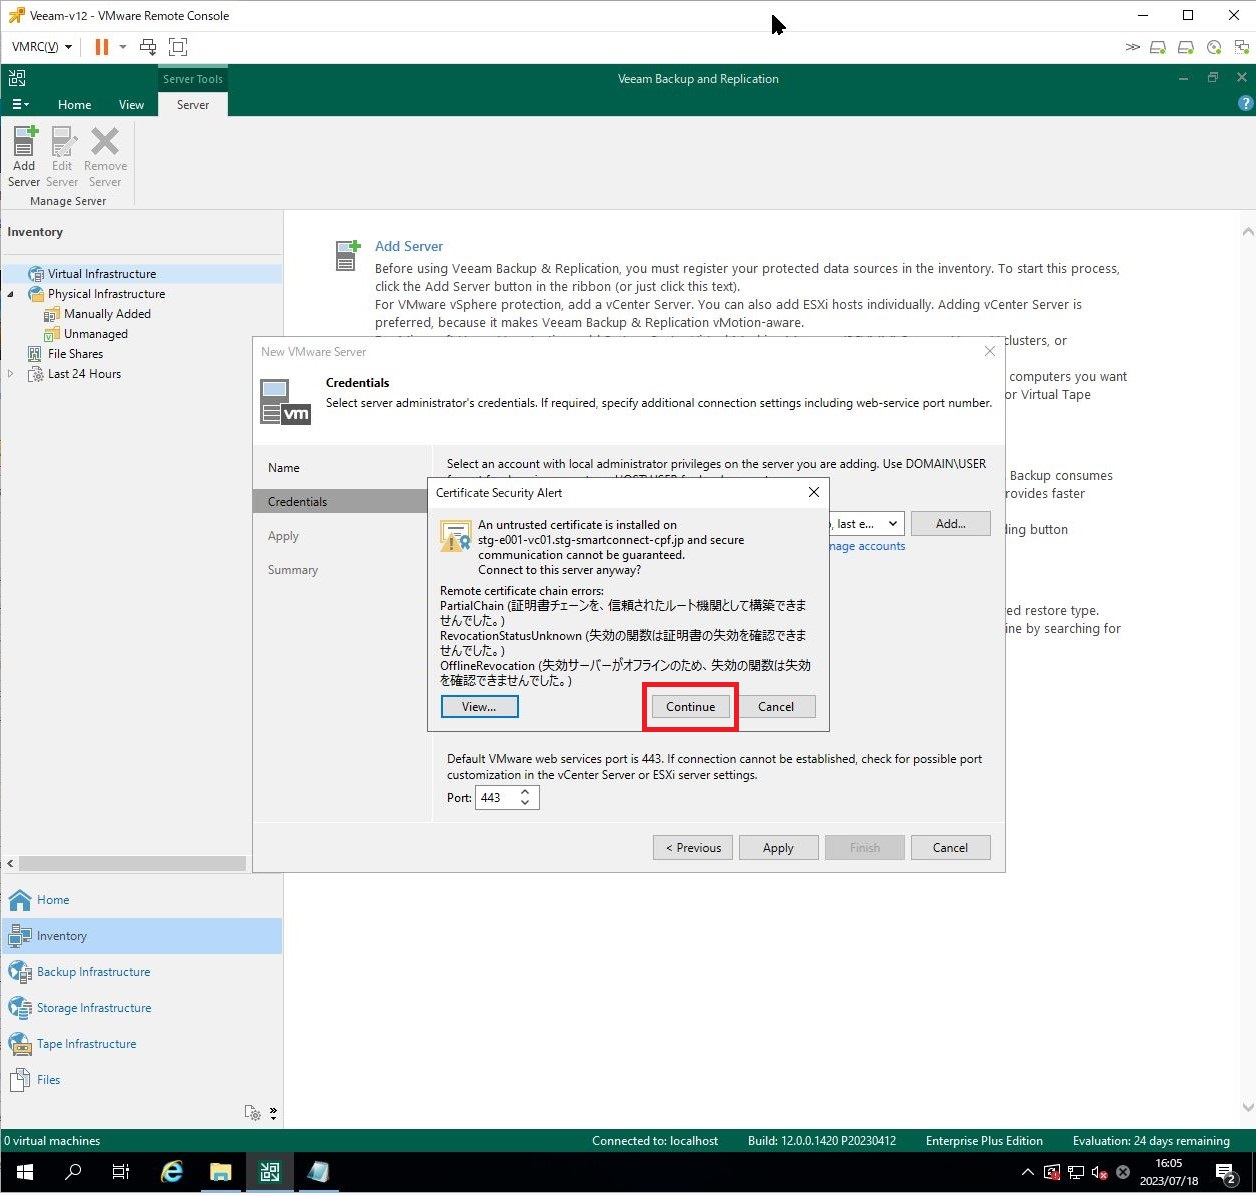Close the New VMware Server wizard
The width and height of the screenshot is (1256, 1196).
pyautogui.click(x=989, y=351)
